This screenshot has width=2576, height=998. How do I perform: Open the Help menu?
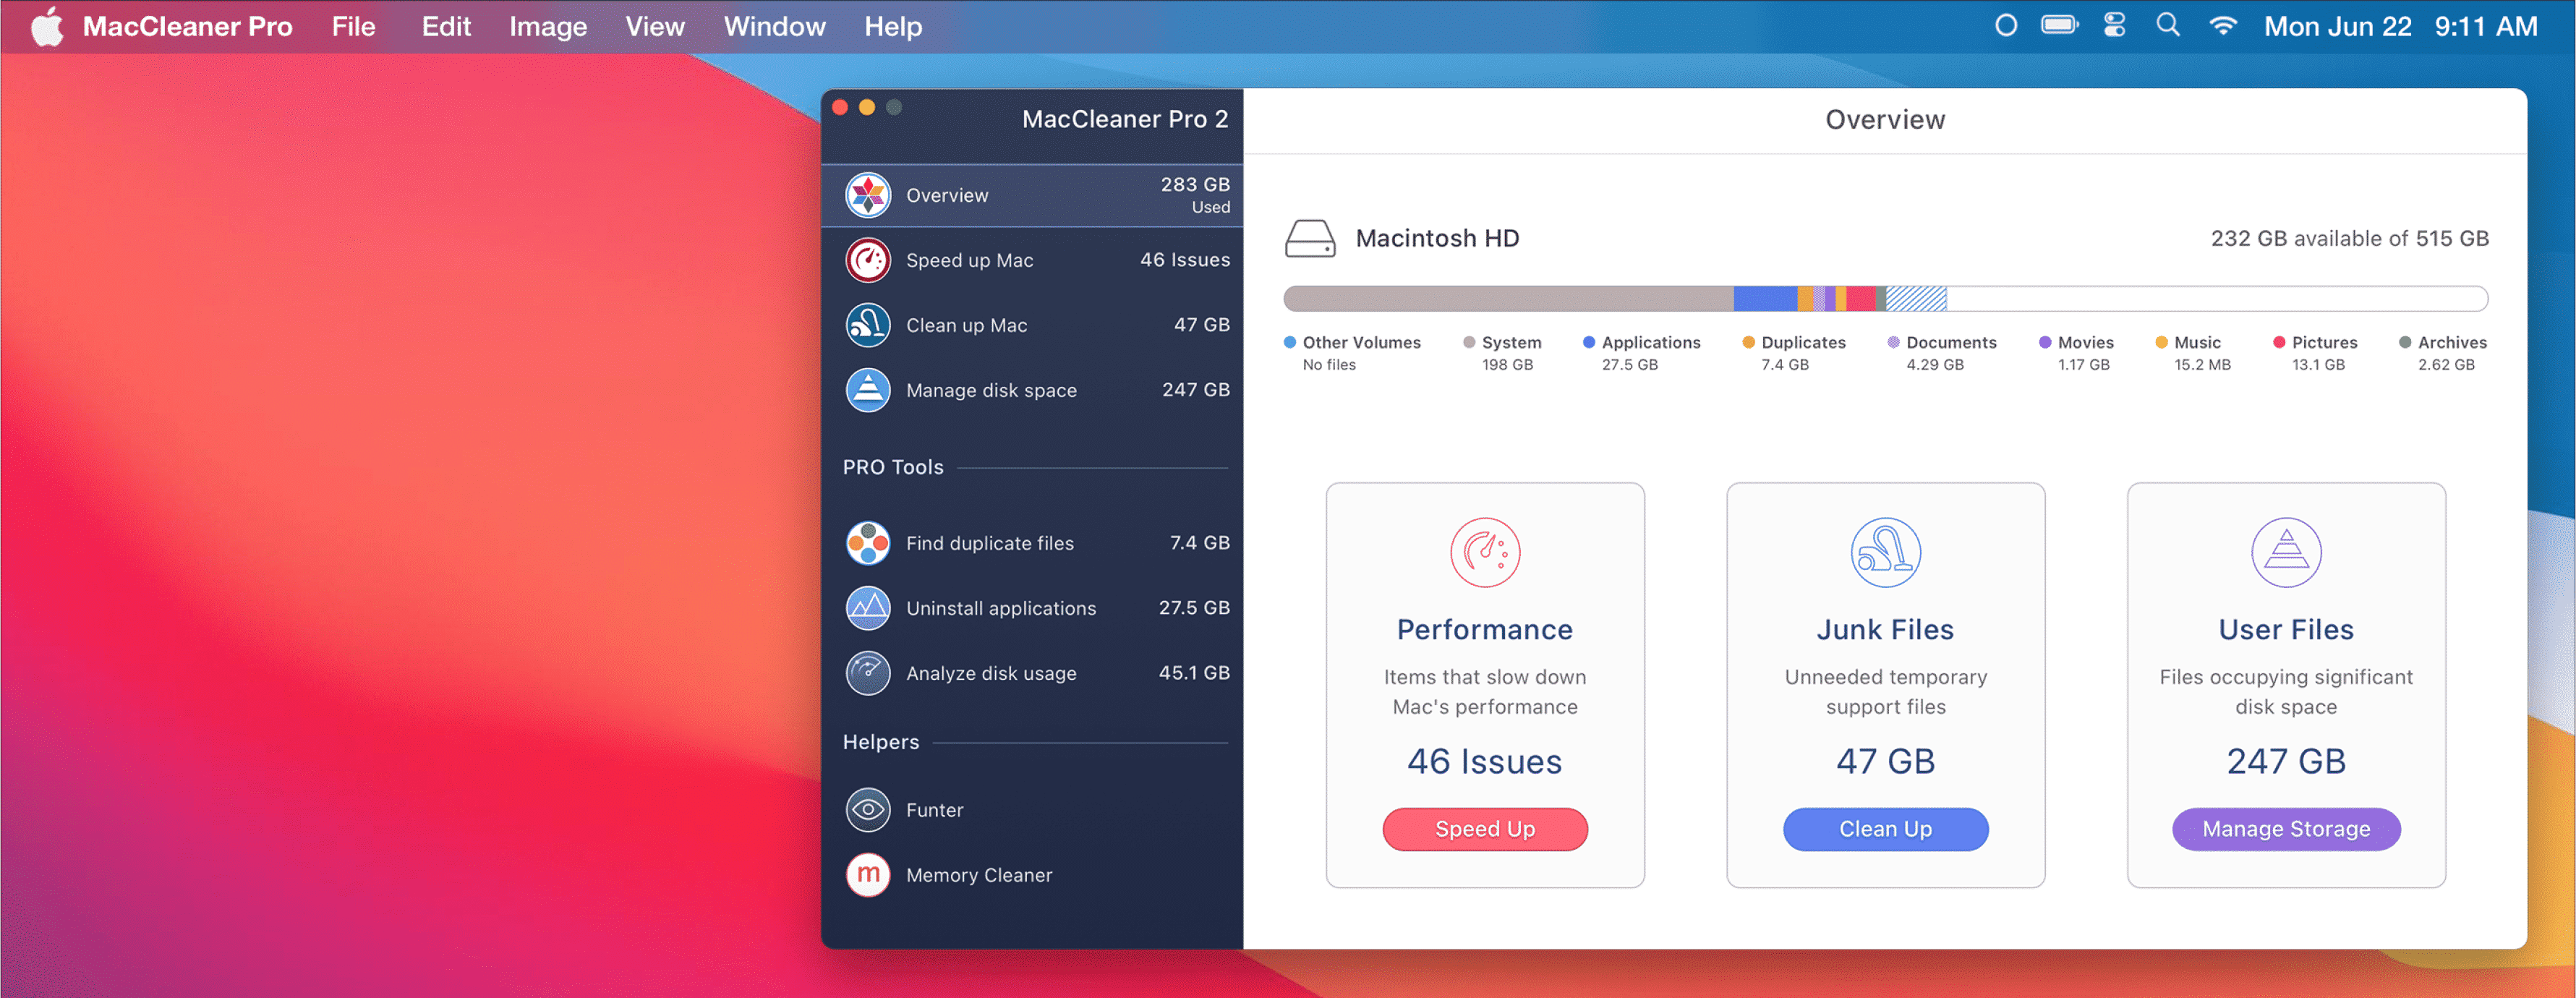pos(893,27)
